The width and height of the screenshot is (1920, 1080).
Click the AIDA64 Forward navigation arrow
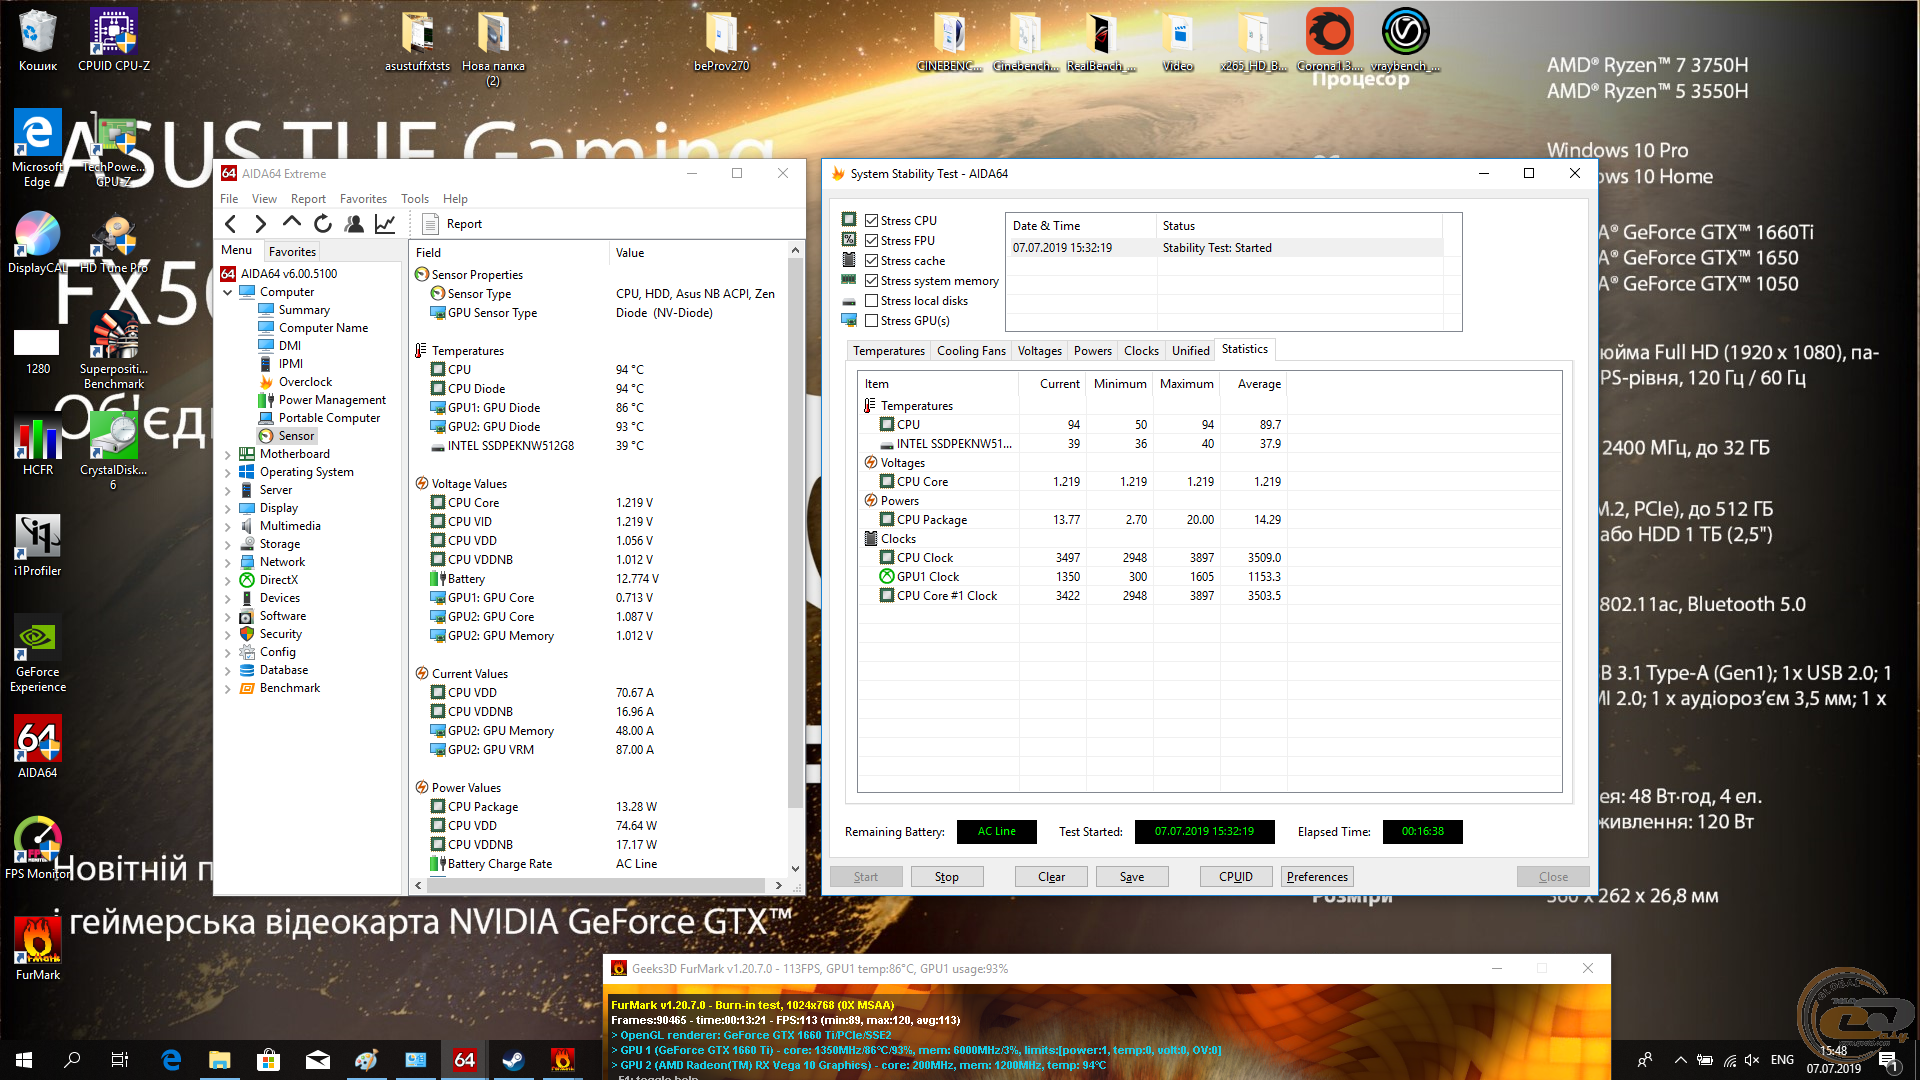[261, 224]
